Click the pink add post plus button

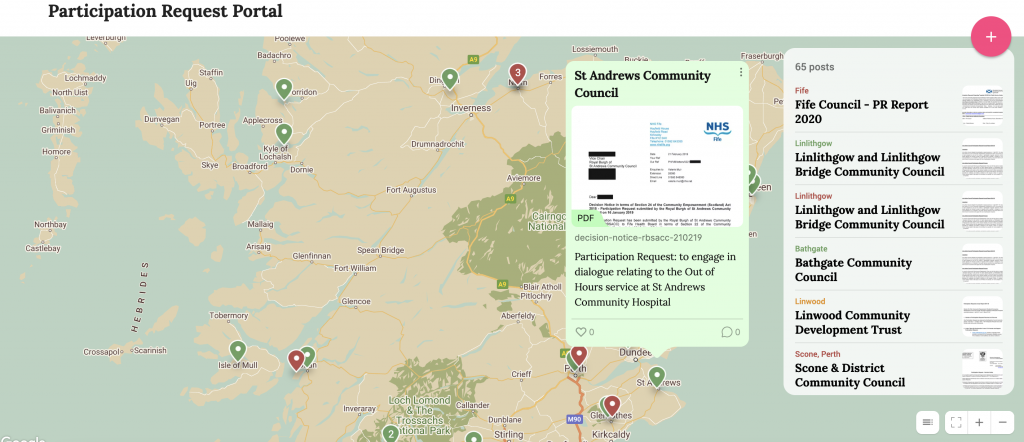tap(991, 37)
